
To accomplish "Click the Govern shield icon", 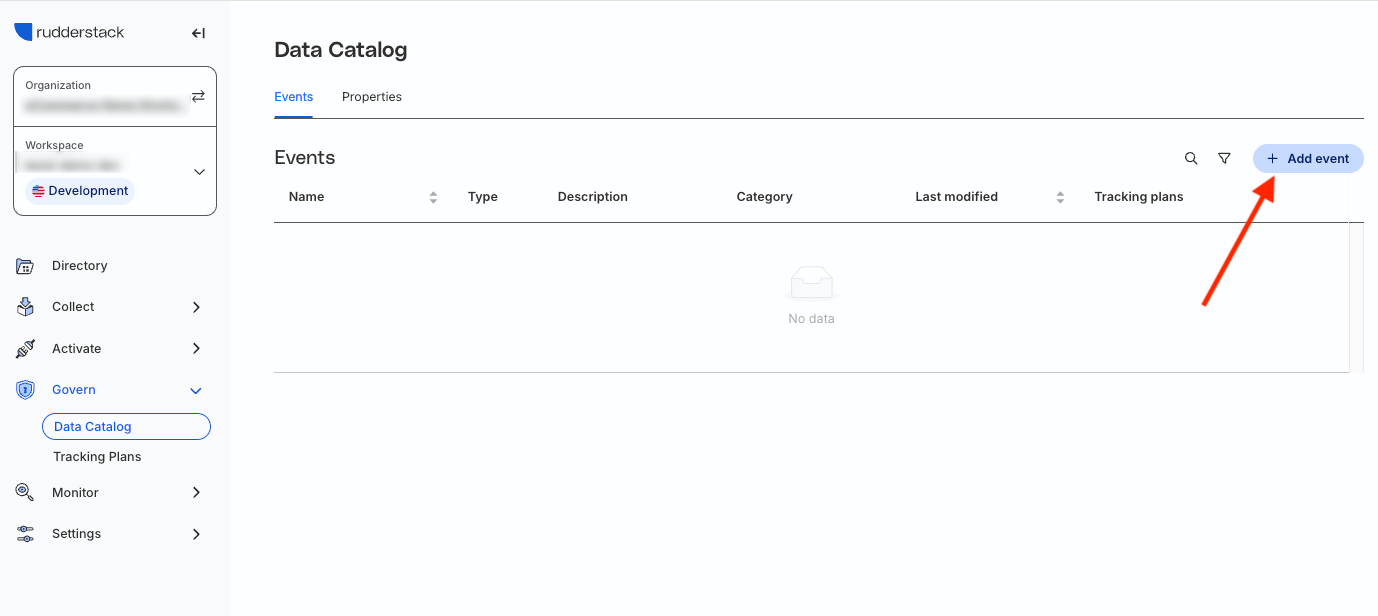I will [x=25, y=390].
